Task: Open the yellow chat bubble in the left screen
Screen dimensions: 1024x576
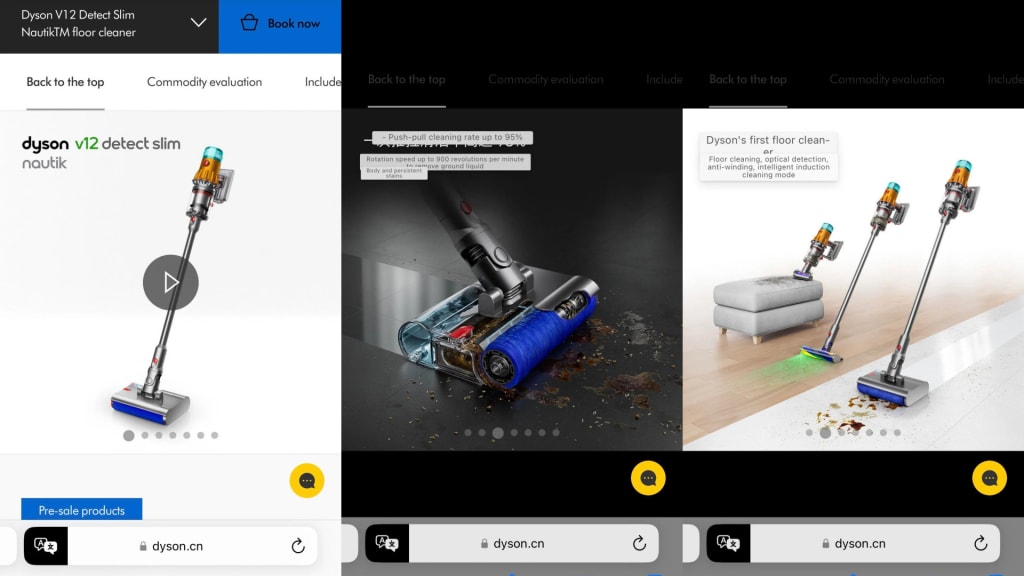Action: tap(307, 480)
